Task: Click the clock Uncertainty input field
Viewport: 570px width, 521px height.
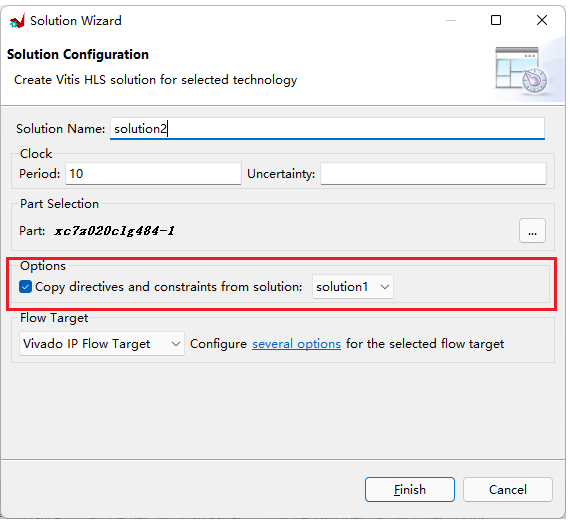Action: click(433, 173)
